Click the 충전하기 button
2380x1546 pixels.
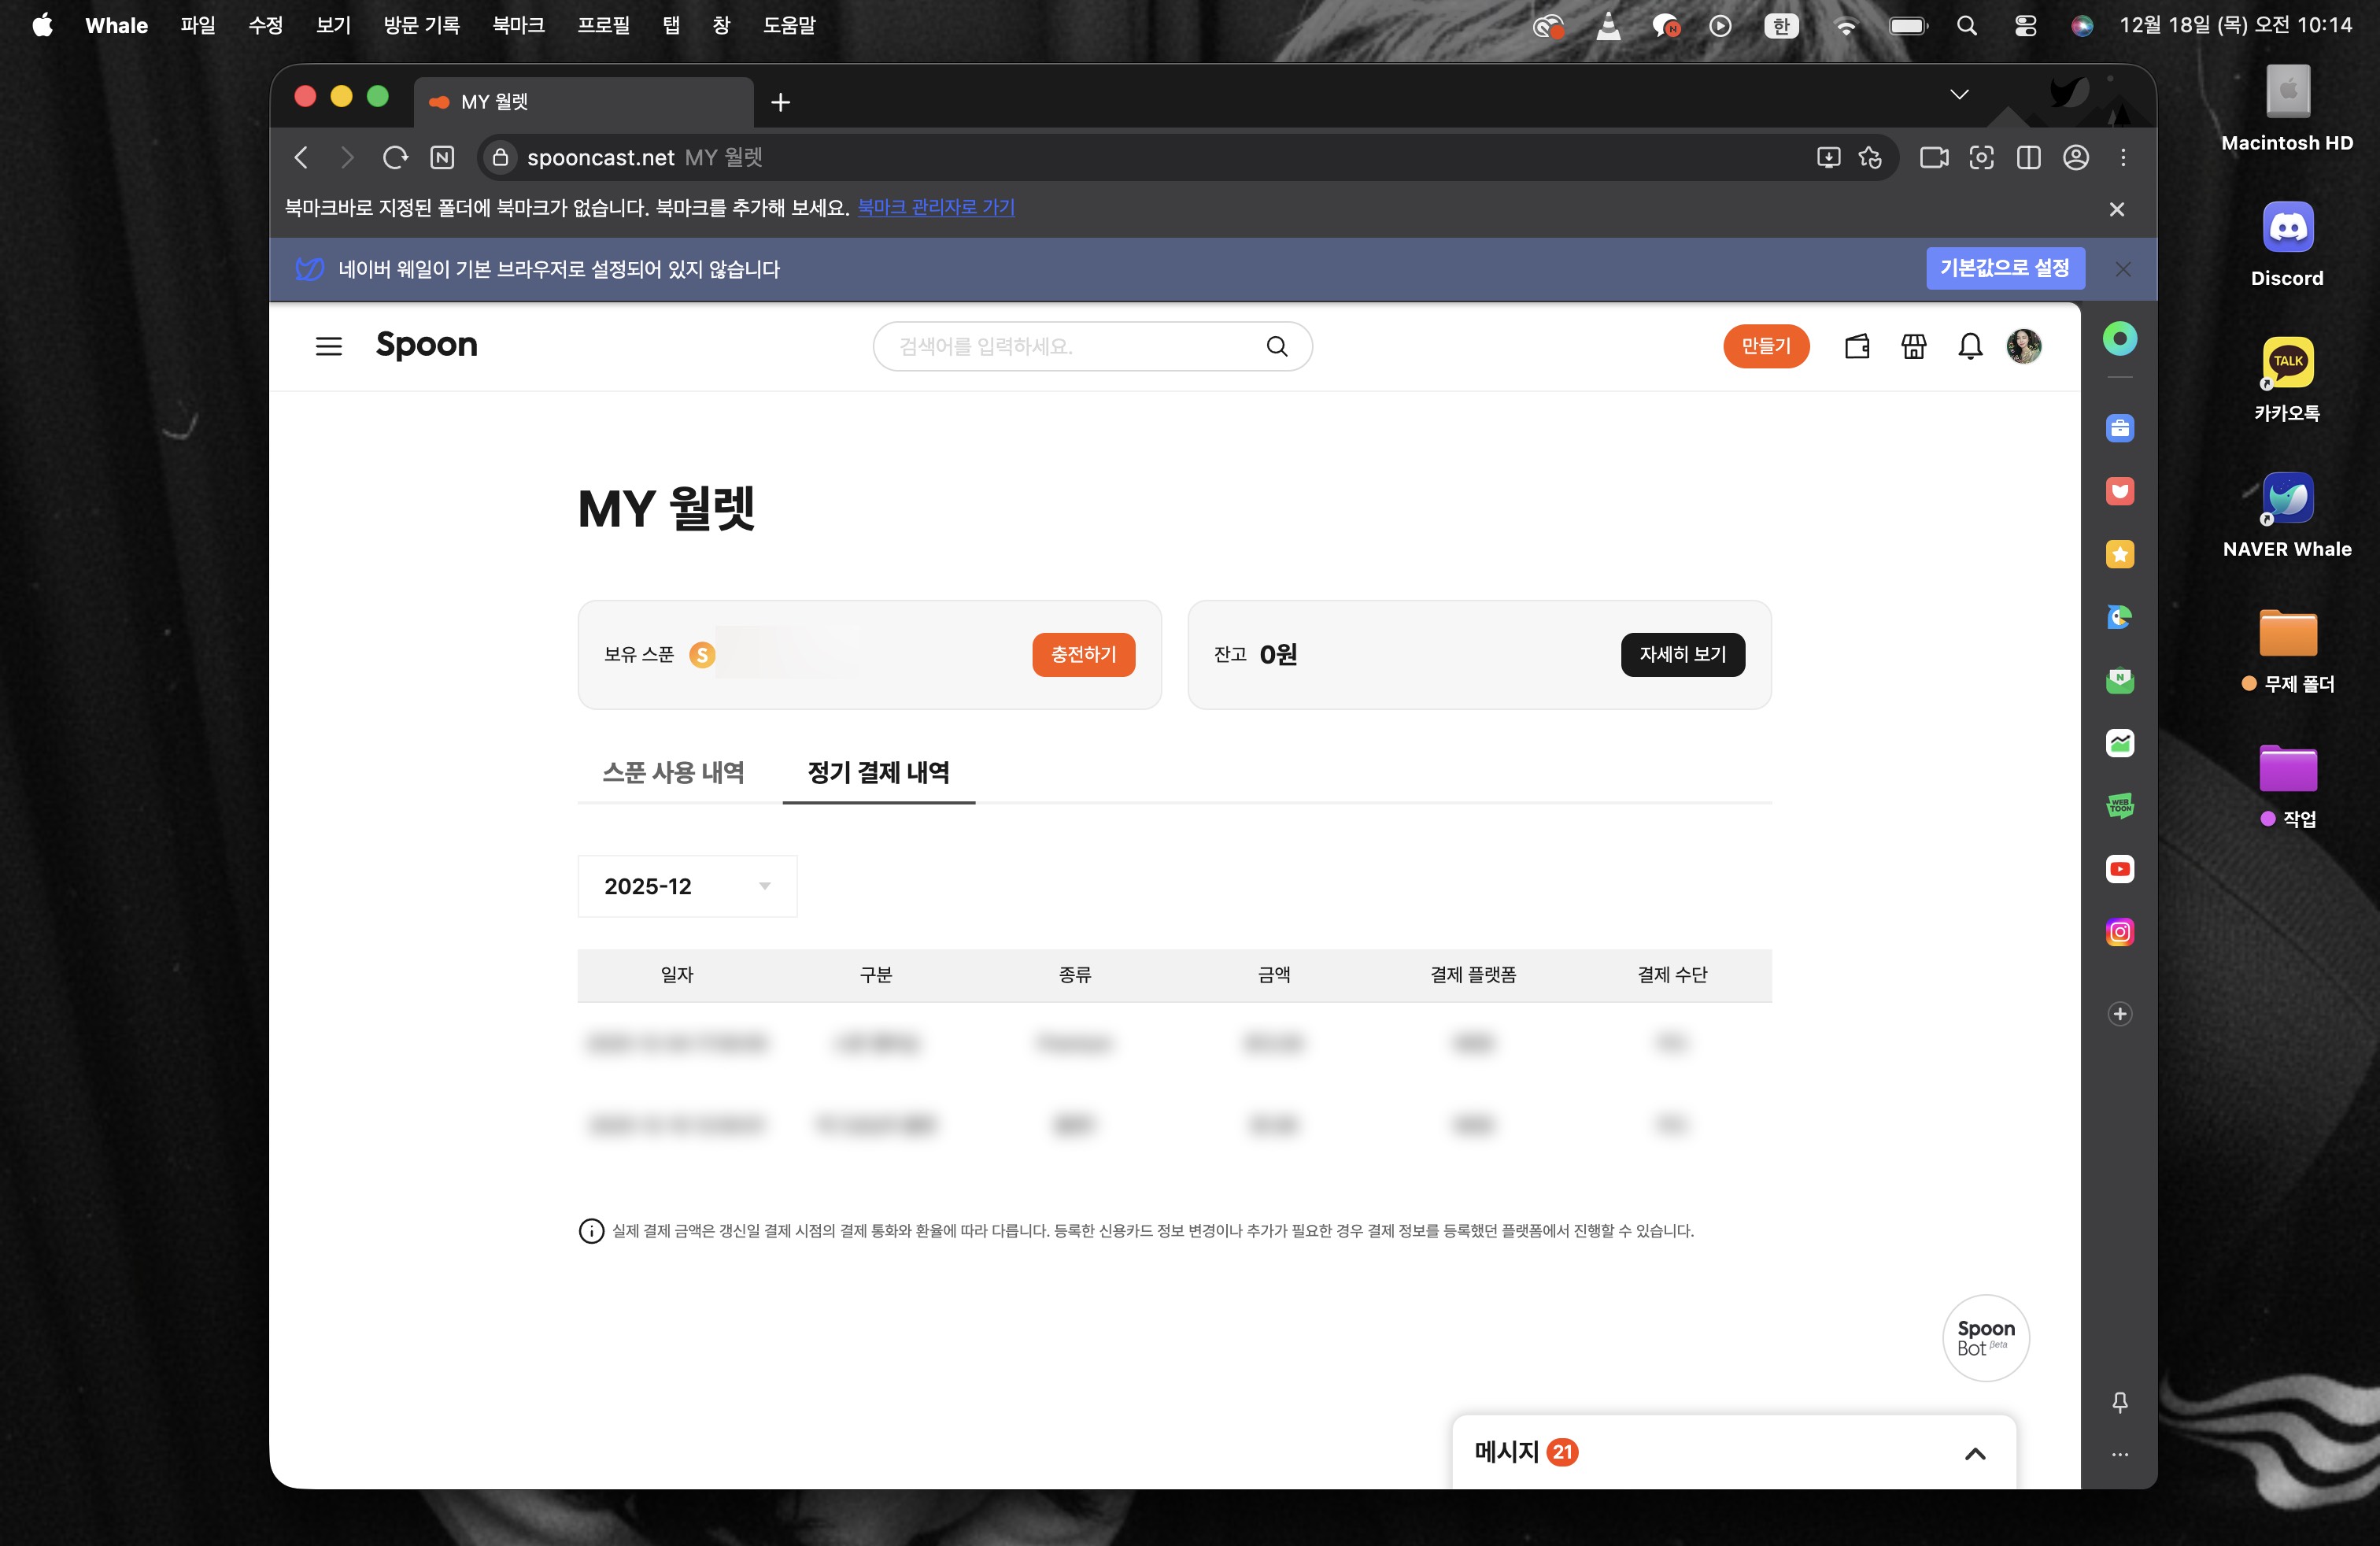(1083, 654)
